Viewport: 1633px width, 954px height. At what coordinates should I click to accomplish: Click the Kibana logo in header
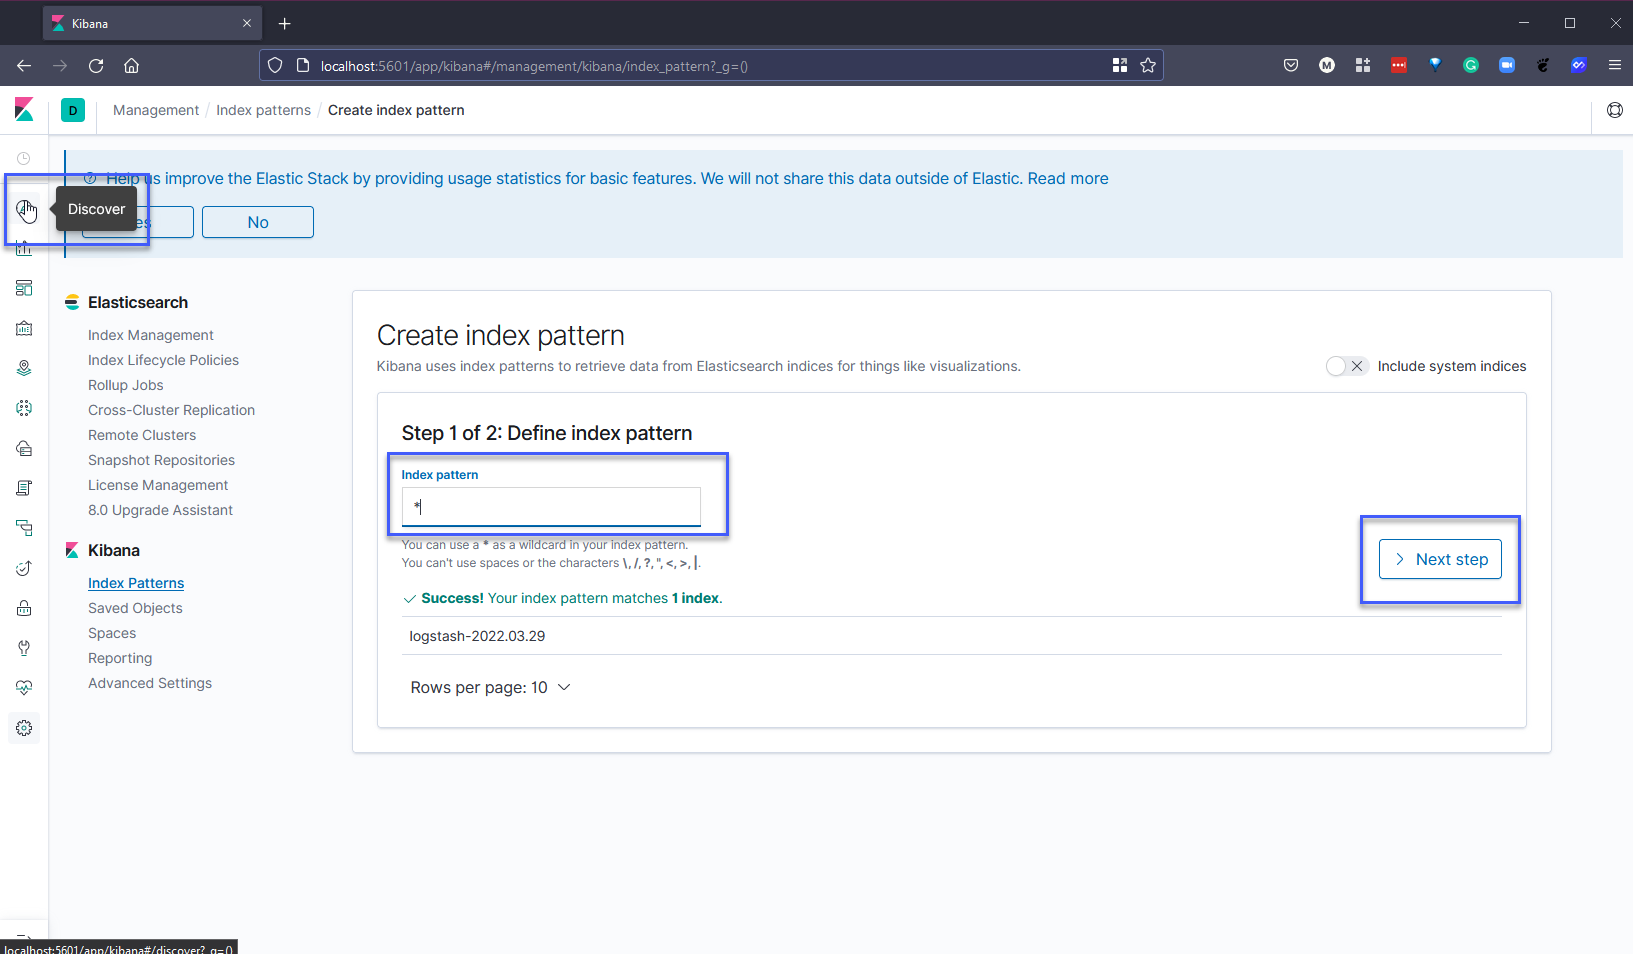pyautogui.click(x=24, y=110)
